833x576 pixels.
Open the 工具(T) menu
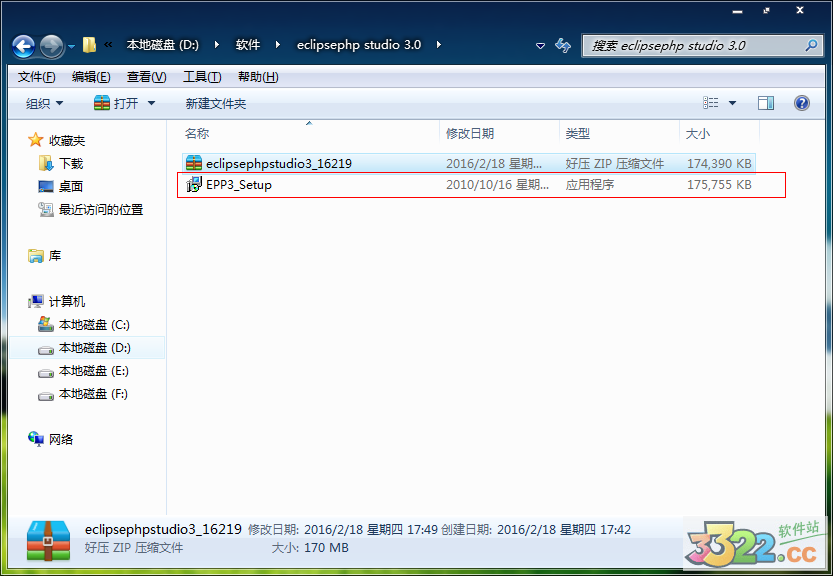coord(202,77)
